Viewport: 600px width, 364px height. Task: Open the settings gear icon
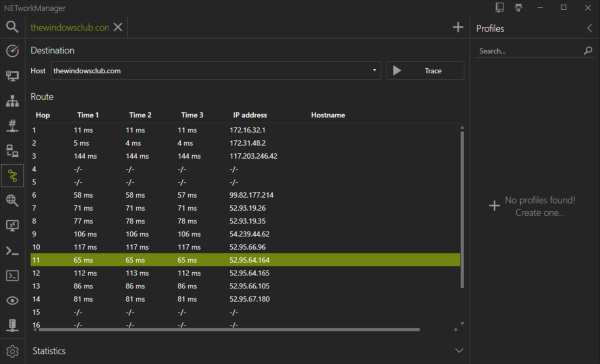tap(12, 351)
